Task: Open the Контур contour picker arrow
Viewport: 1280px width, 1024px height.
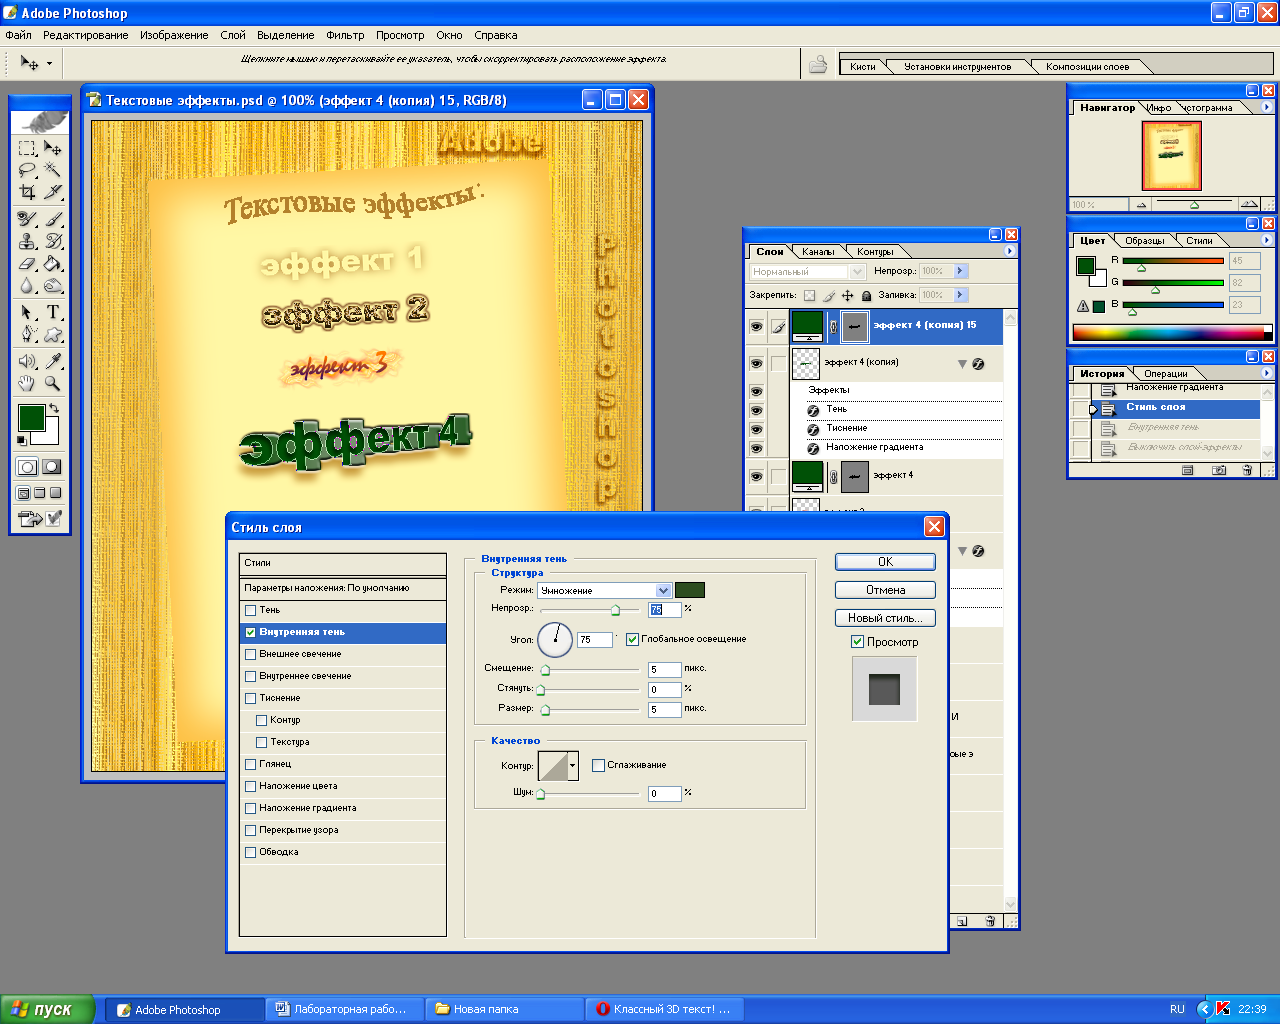Action: pyautogui.click(x=573, y=766)
